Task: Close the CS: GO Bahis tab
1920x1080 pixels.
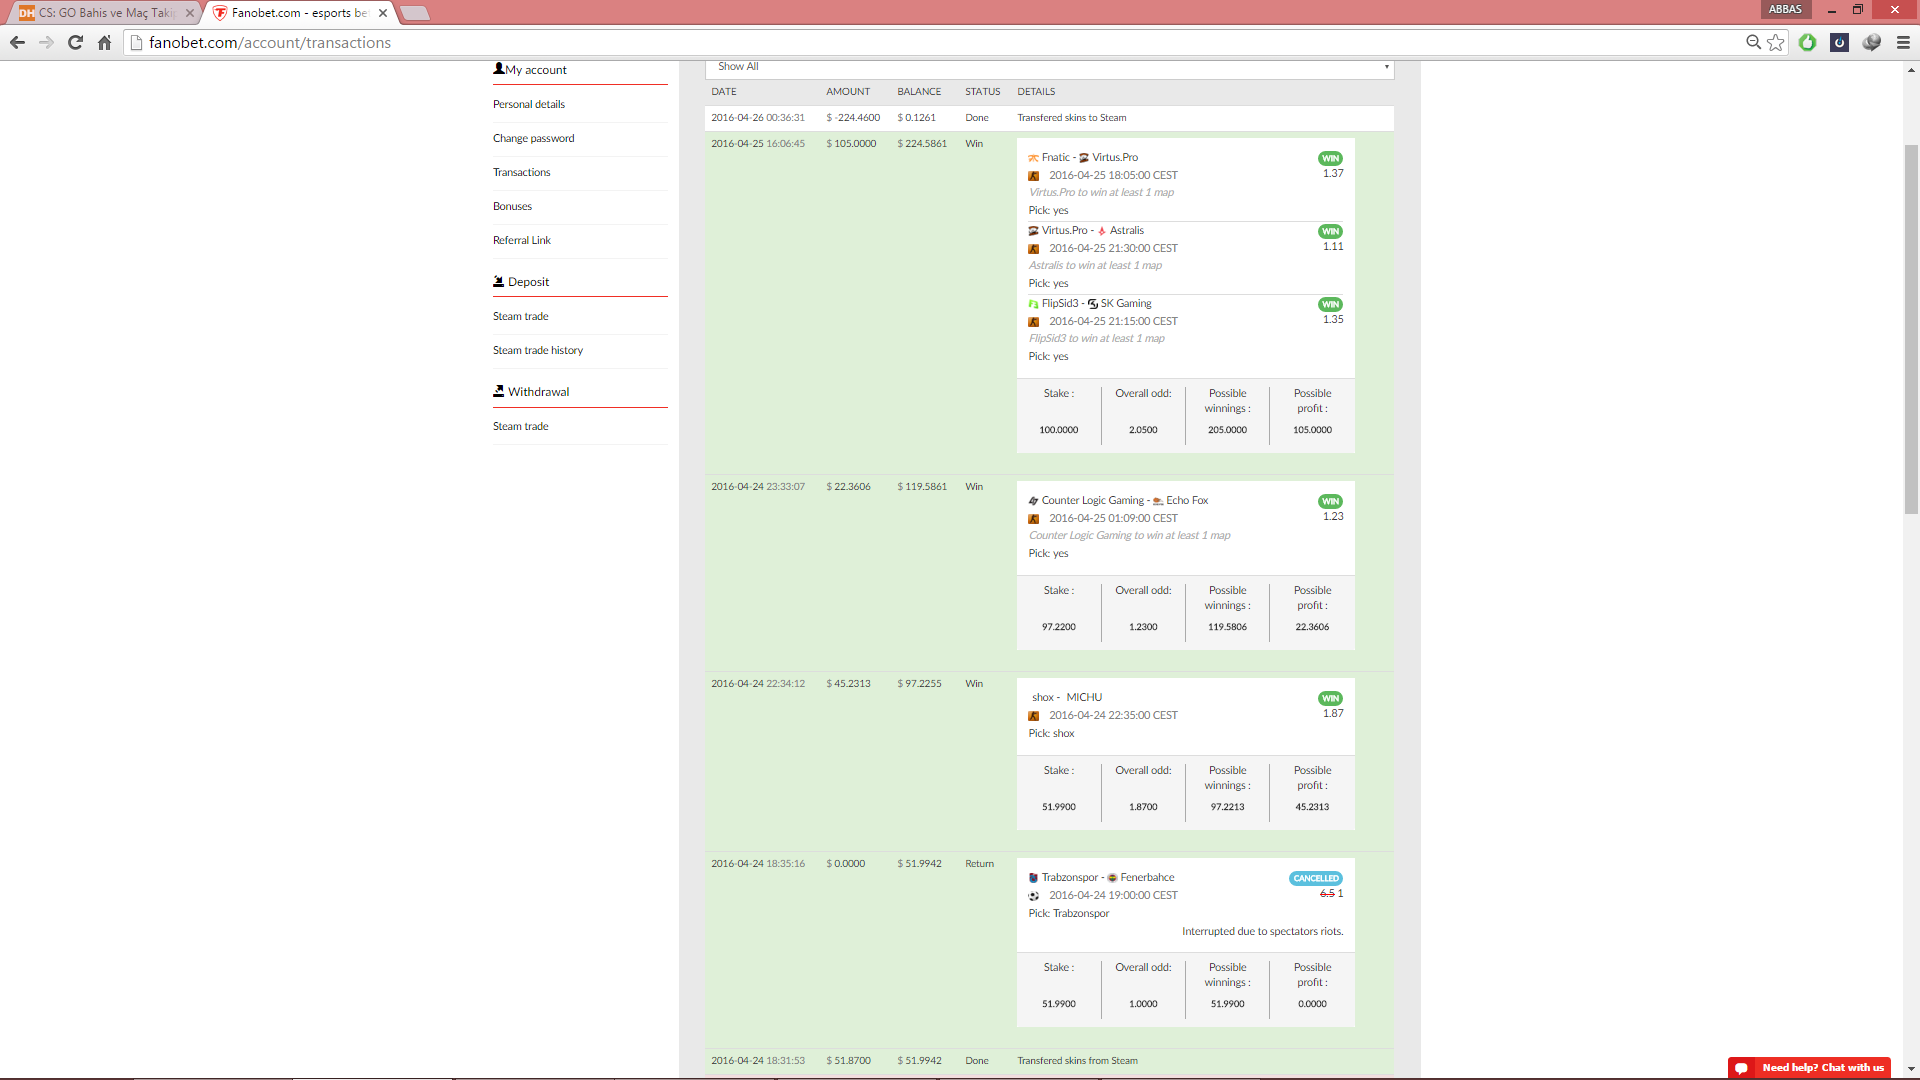Action: [x=190, y=13]
